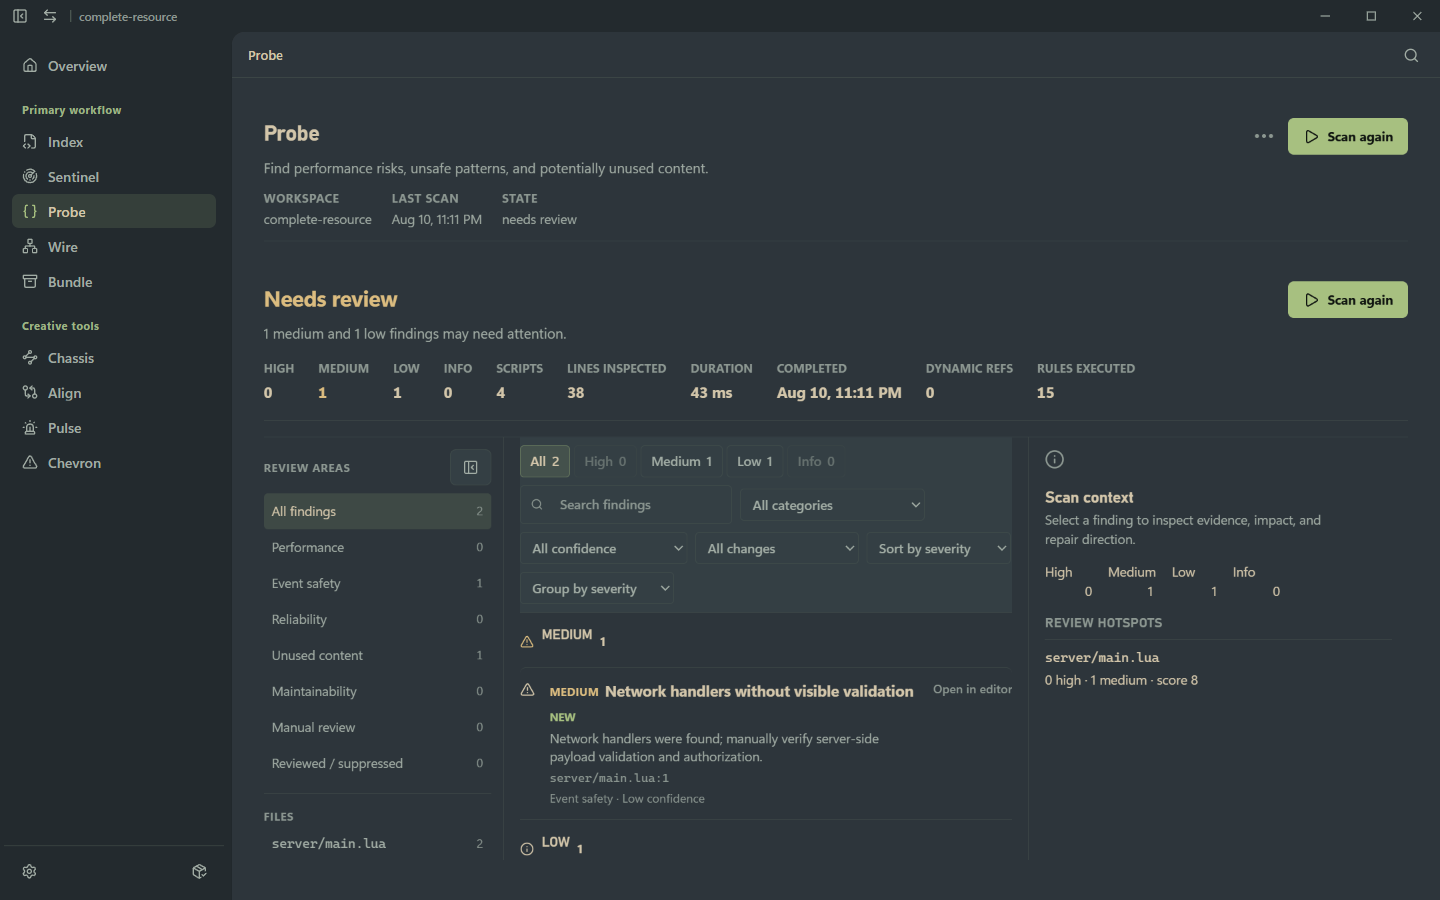Collapse the Review Areas panel

coord(470,467)
